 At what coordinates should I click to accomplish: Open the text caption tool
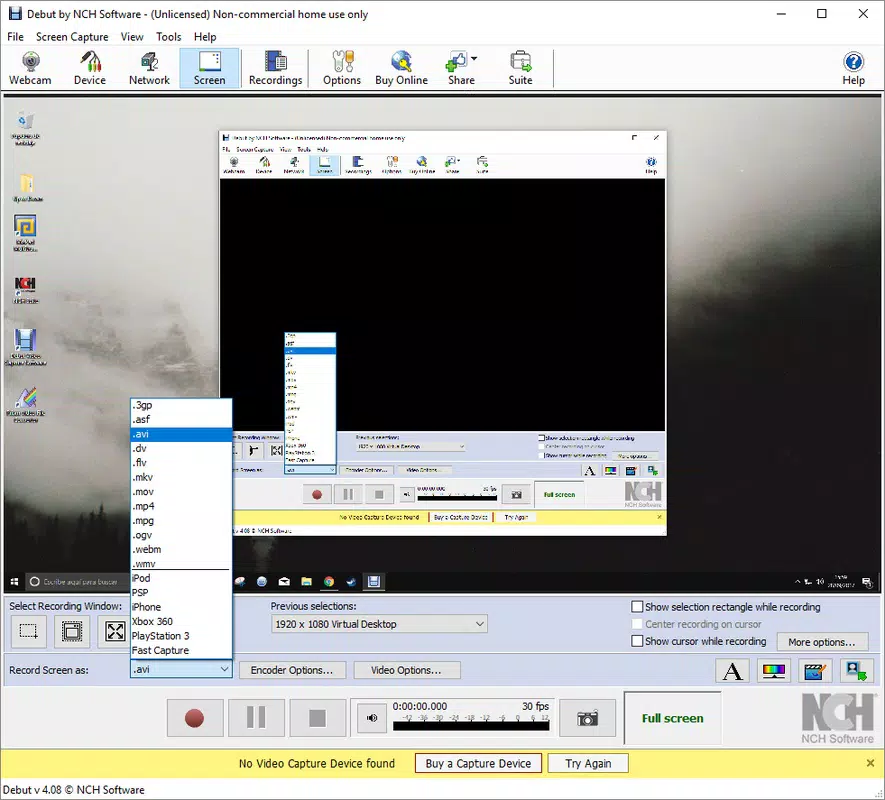pyautogui.click(x=733, y=671)
